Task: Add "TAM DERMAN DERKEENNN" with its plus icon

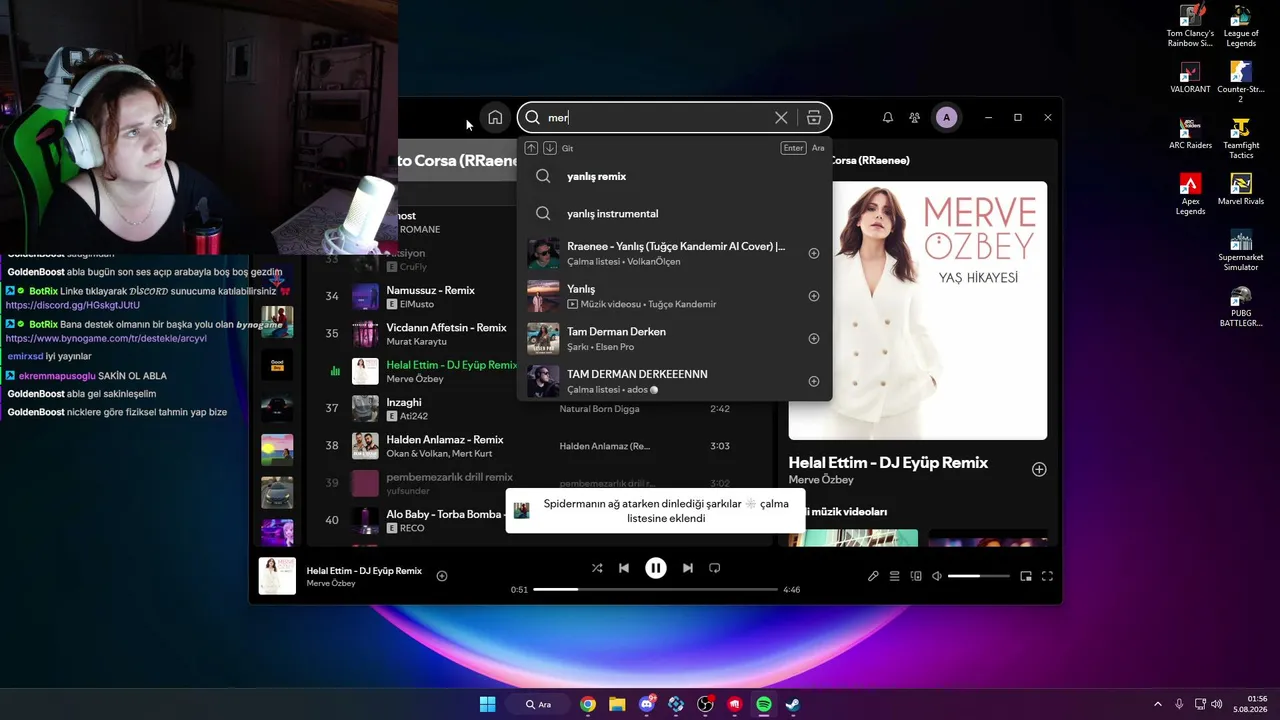Action: point(813,381)
